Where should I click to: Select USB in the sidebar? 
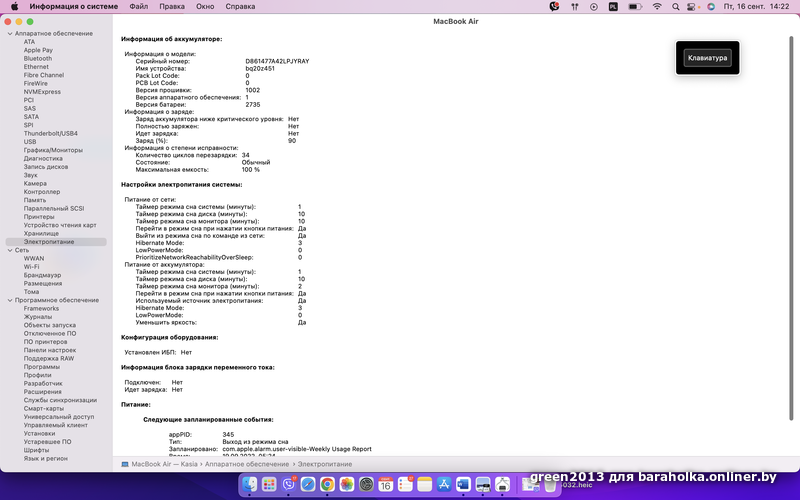click(x=30, y=142)
